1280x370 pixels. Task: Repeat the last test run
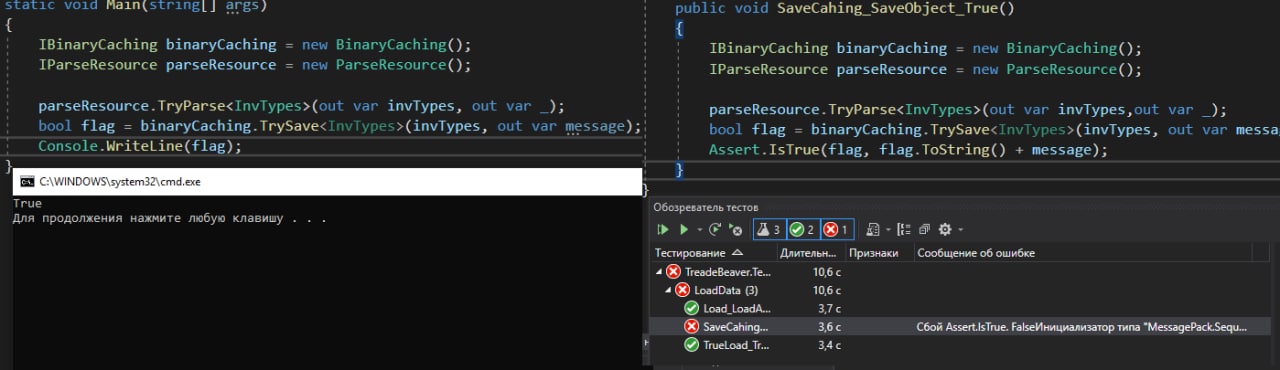click(x=716, y=229)
